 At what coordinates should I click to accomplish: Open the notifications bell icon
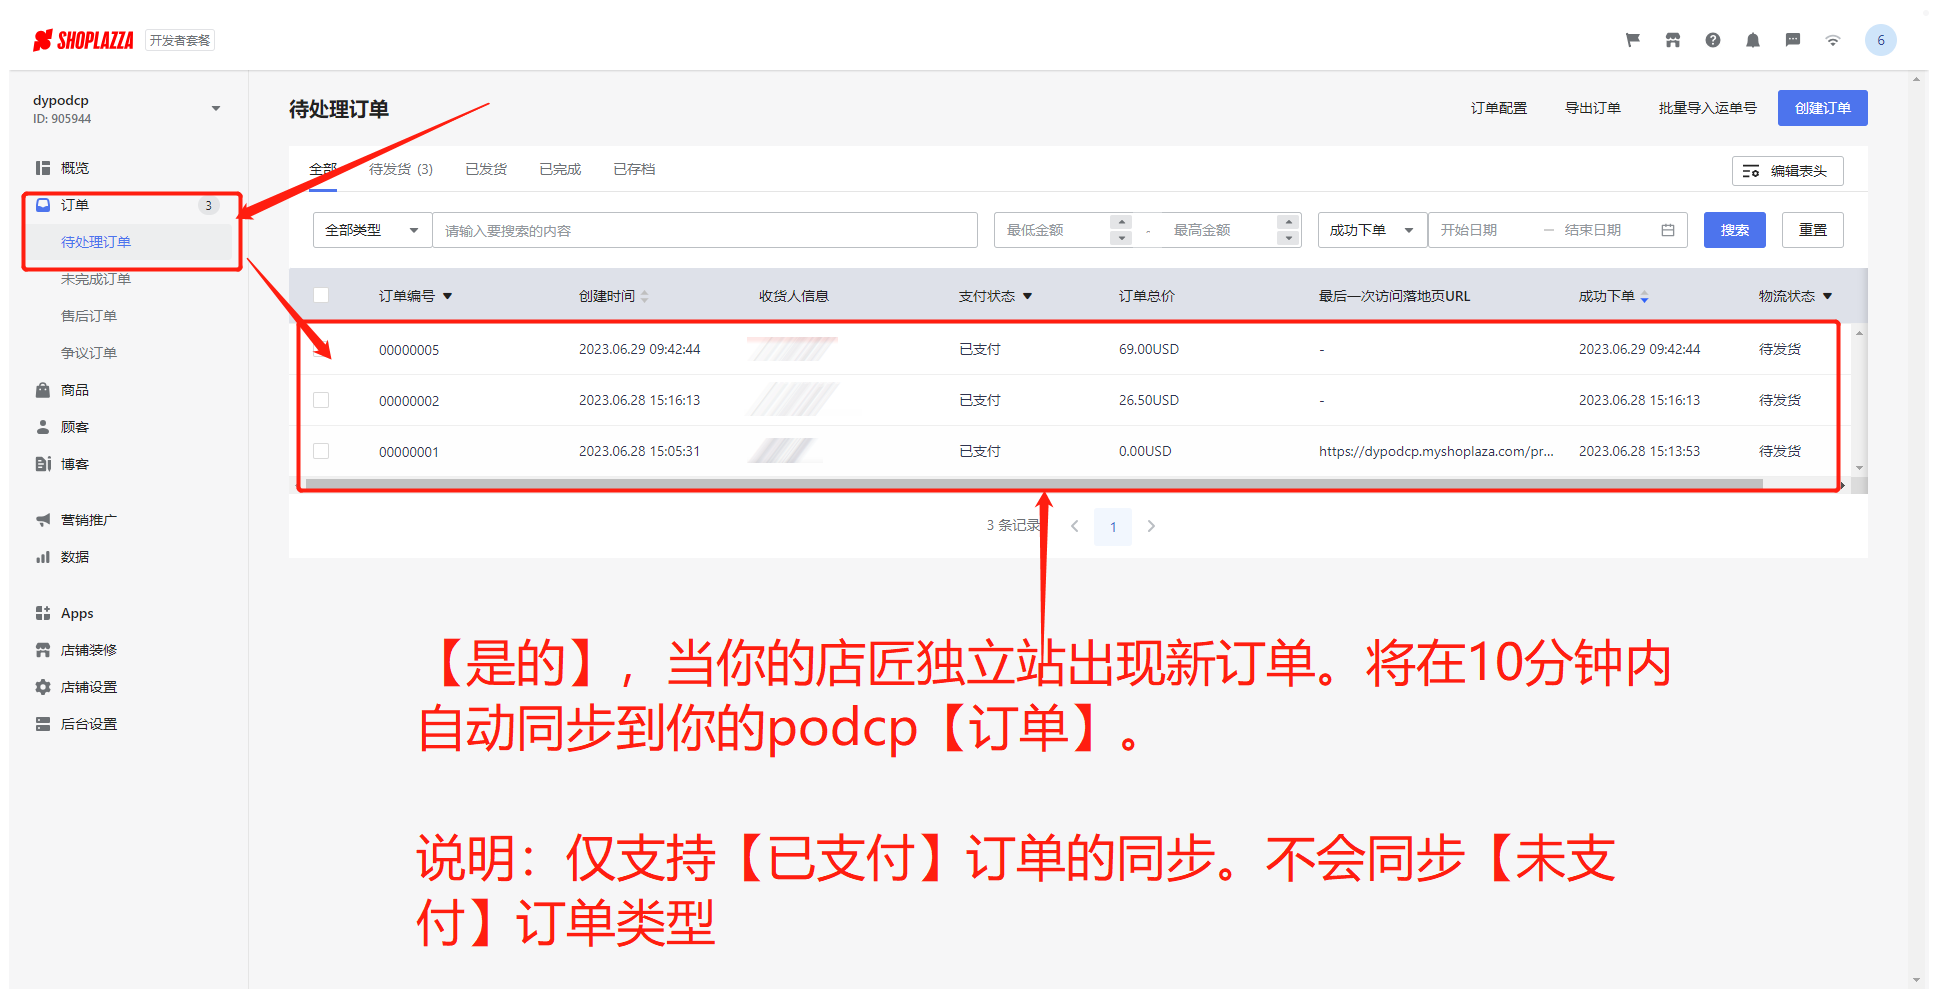tap(1753, 40)
